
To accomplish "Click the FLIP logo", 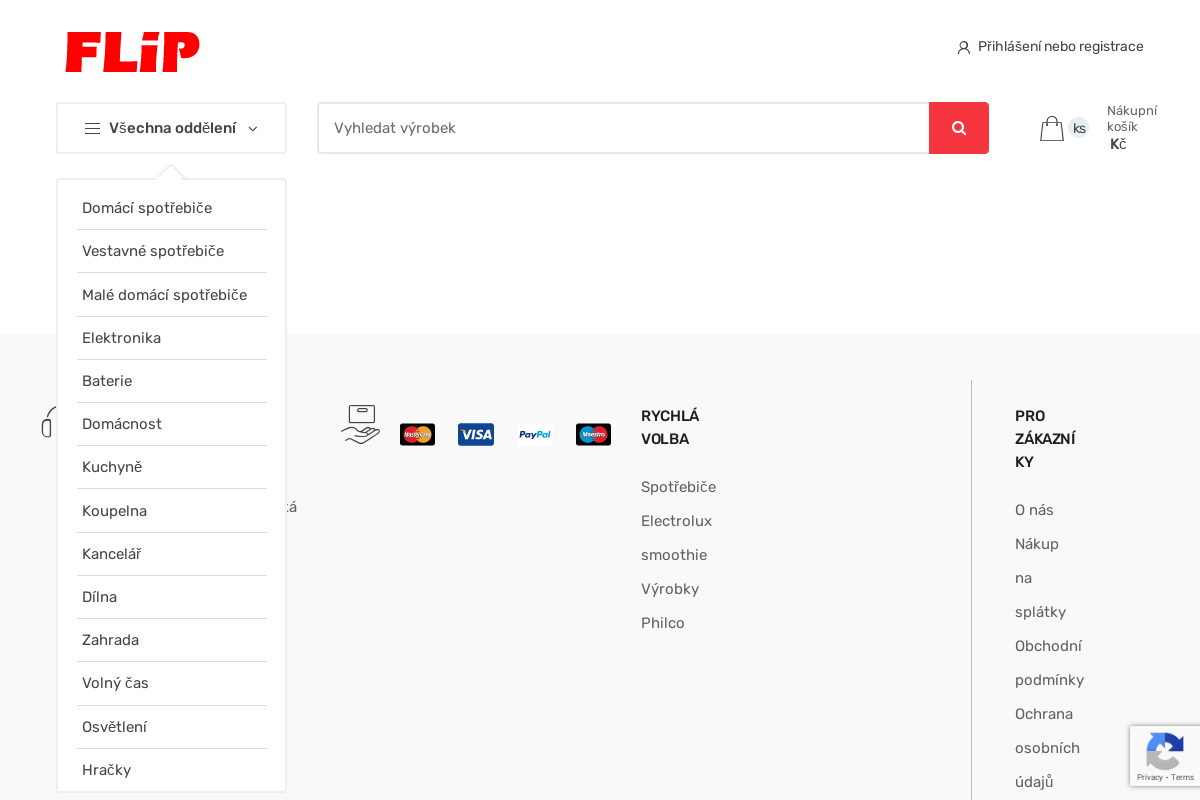I will click(x=132, y=52).
